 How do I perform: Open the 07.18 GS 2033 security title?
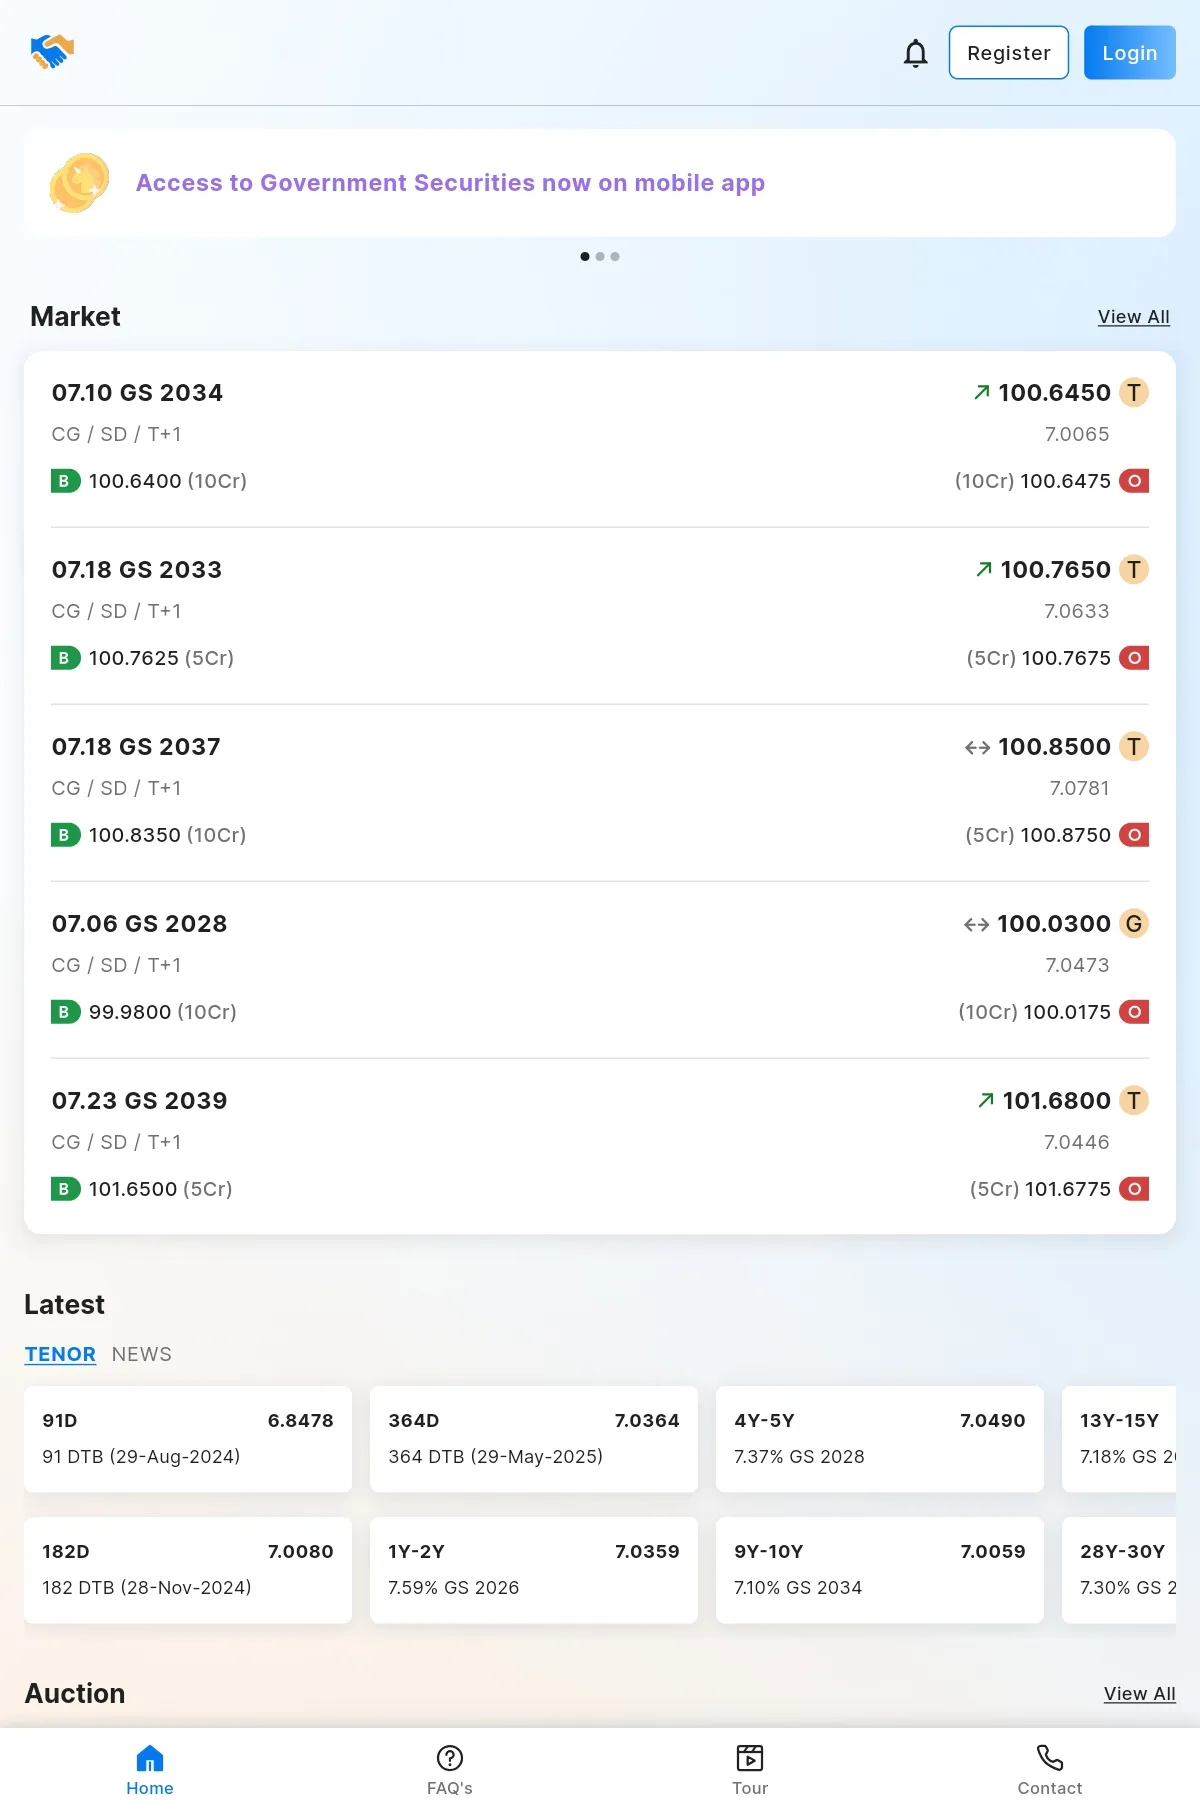pos(137,570)
